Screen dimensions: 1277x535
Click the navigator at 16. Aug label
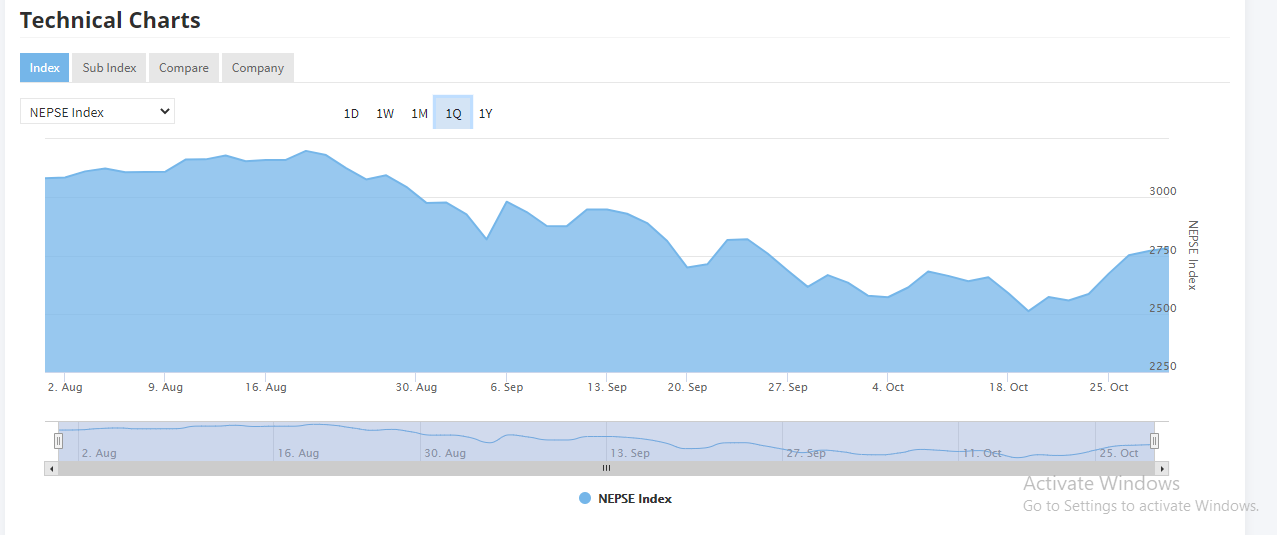[298, 453]
